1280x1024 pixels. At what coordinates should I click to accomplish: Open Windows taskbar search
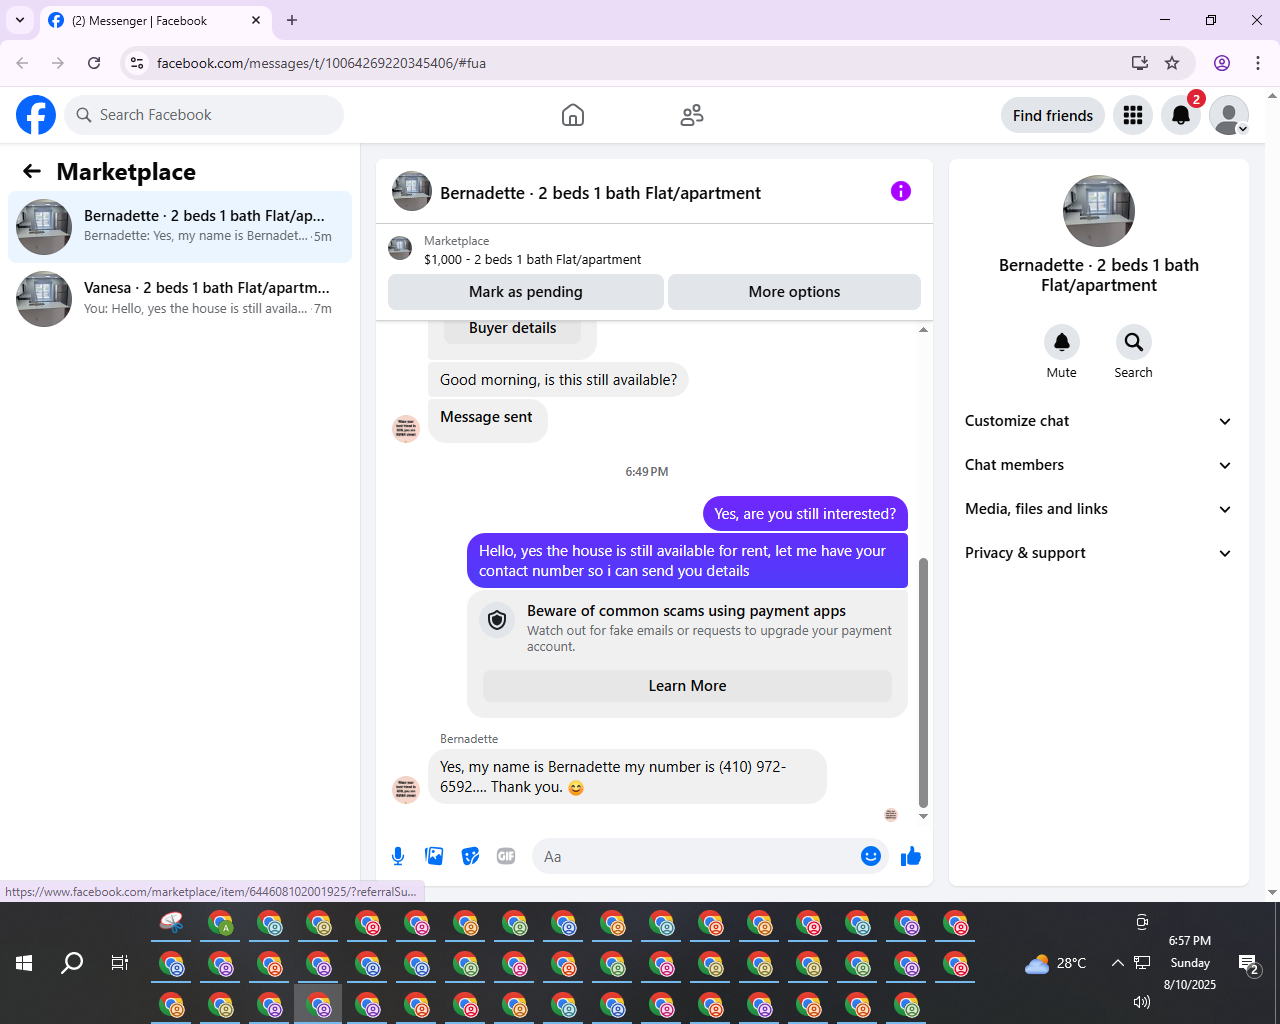pyautogui.click(x=72, y=963)
